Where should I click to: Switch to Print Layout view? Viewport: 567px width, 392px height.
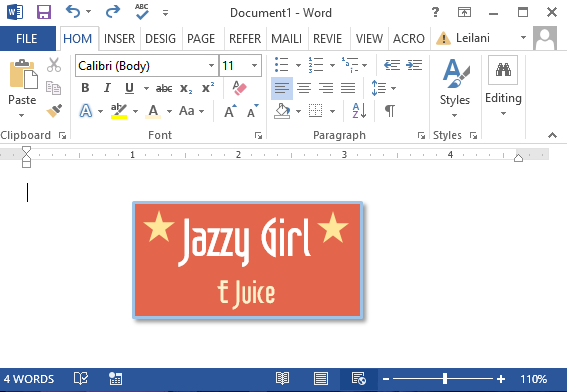321,379
